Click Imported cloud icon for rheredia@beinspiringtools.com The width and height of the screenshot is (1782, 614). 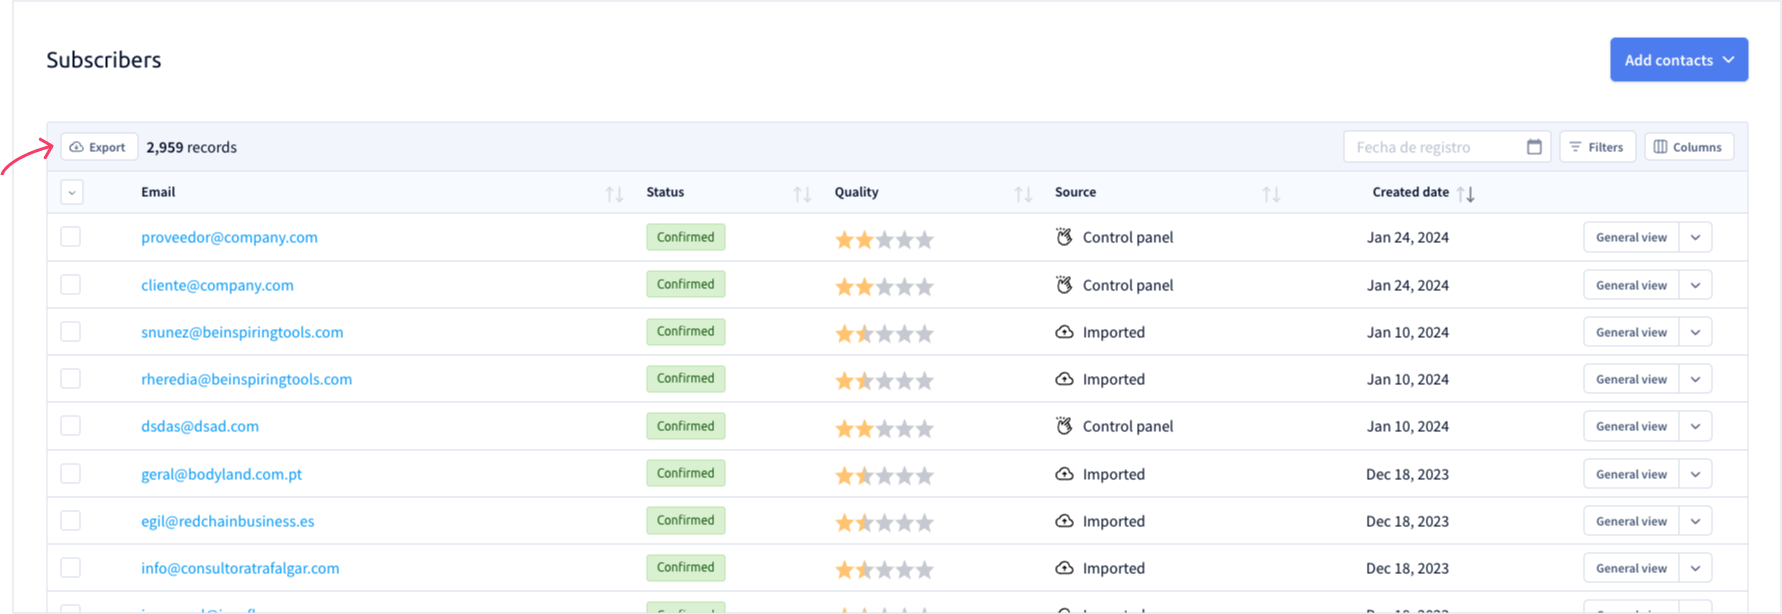point(1064,379)
